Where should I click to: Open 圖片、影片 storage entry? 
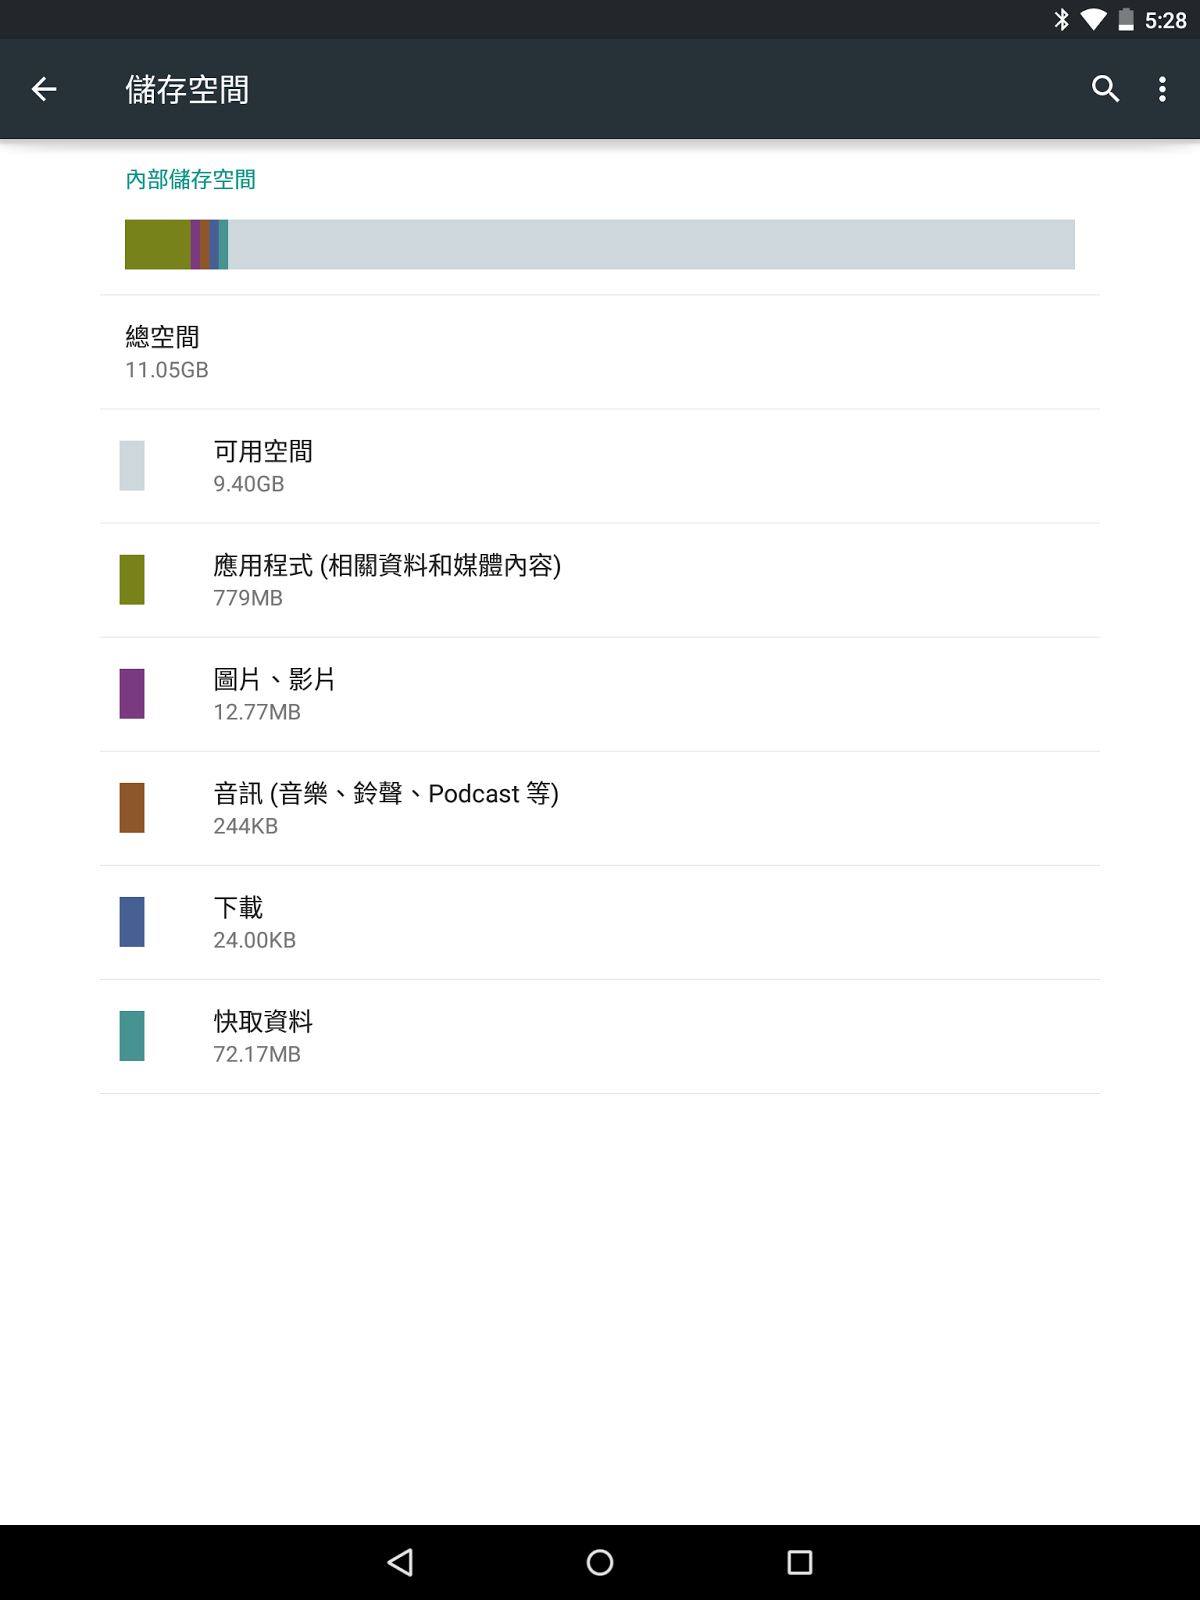click(x=600, y=694)
